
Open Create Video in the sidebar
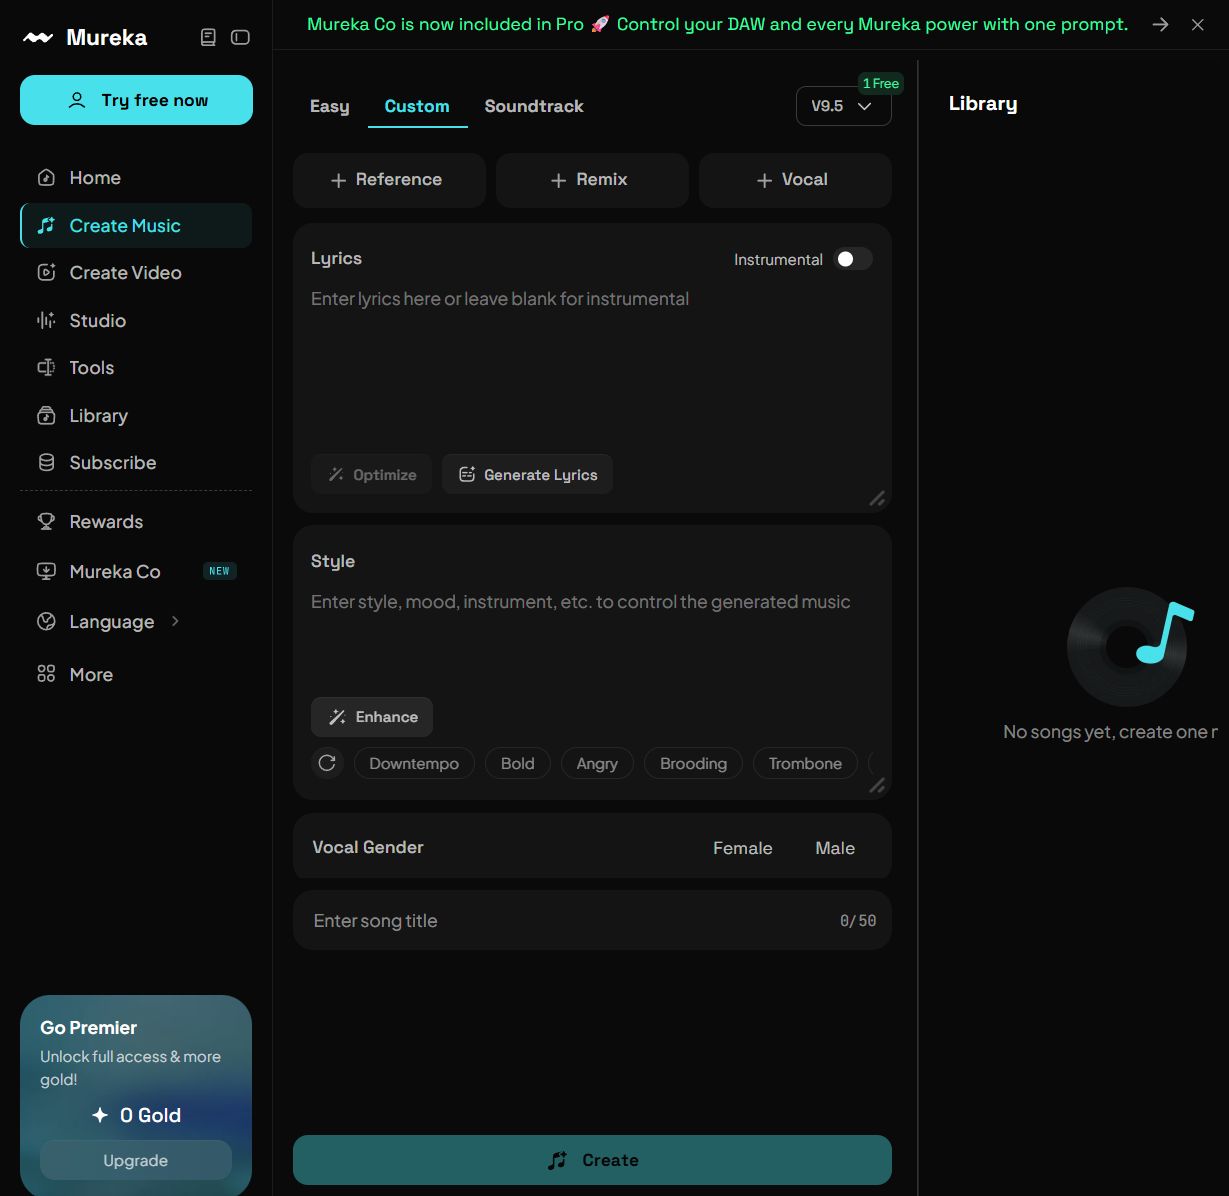tap(136, 273)
